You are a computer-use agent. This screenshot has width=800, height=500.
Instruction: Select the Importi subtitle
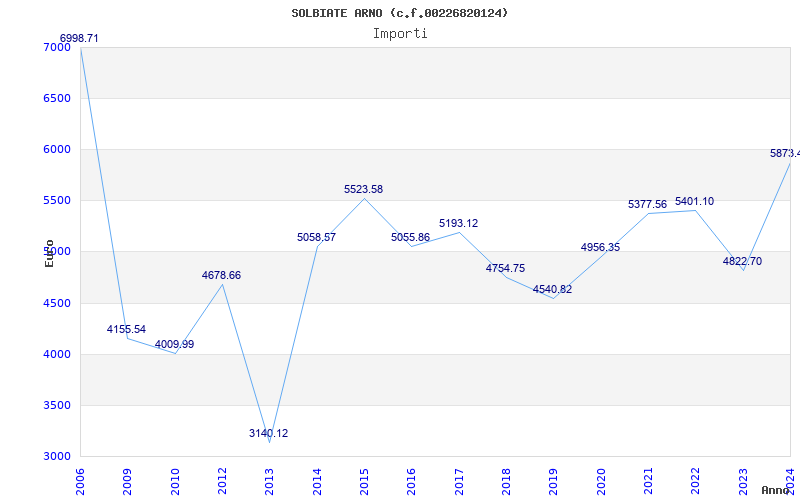[400, 34]
